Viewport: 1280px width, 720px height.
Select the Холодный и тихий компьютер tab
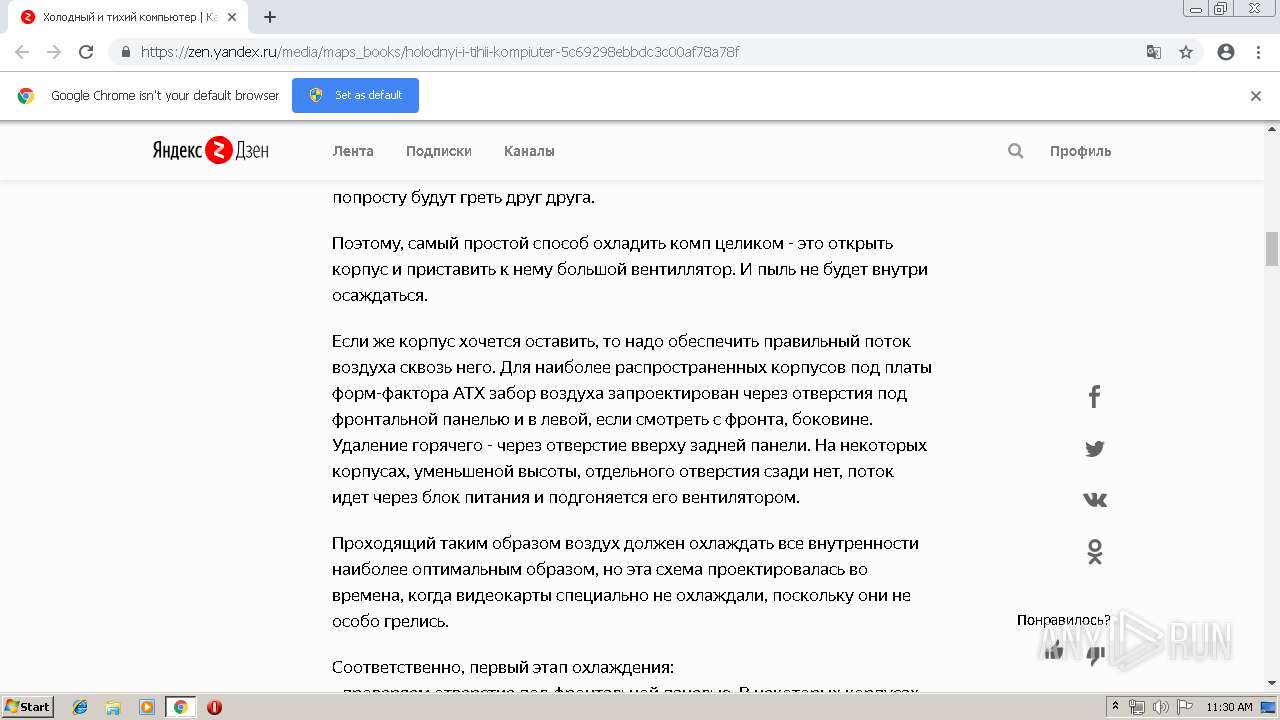[128, 17]
